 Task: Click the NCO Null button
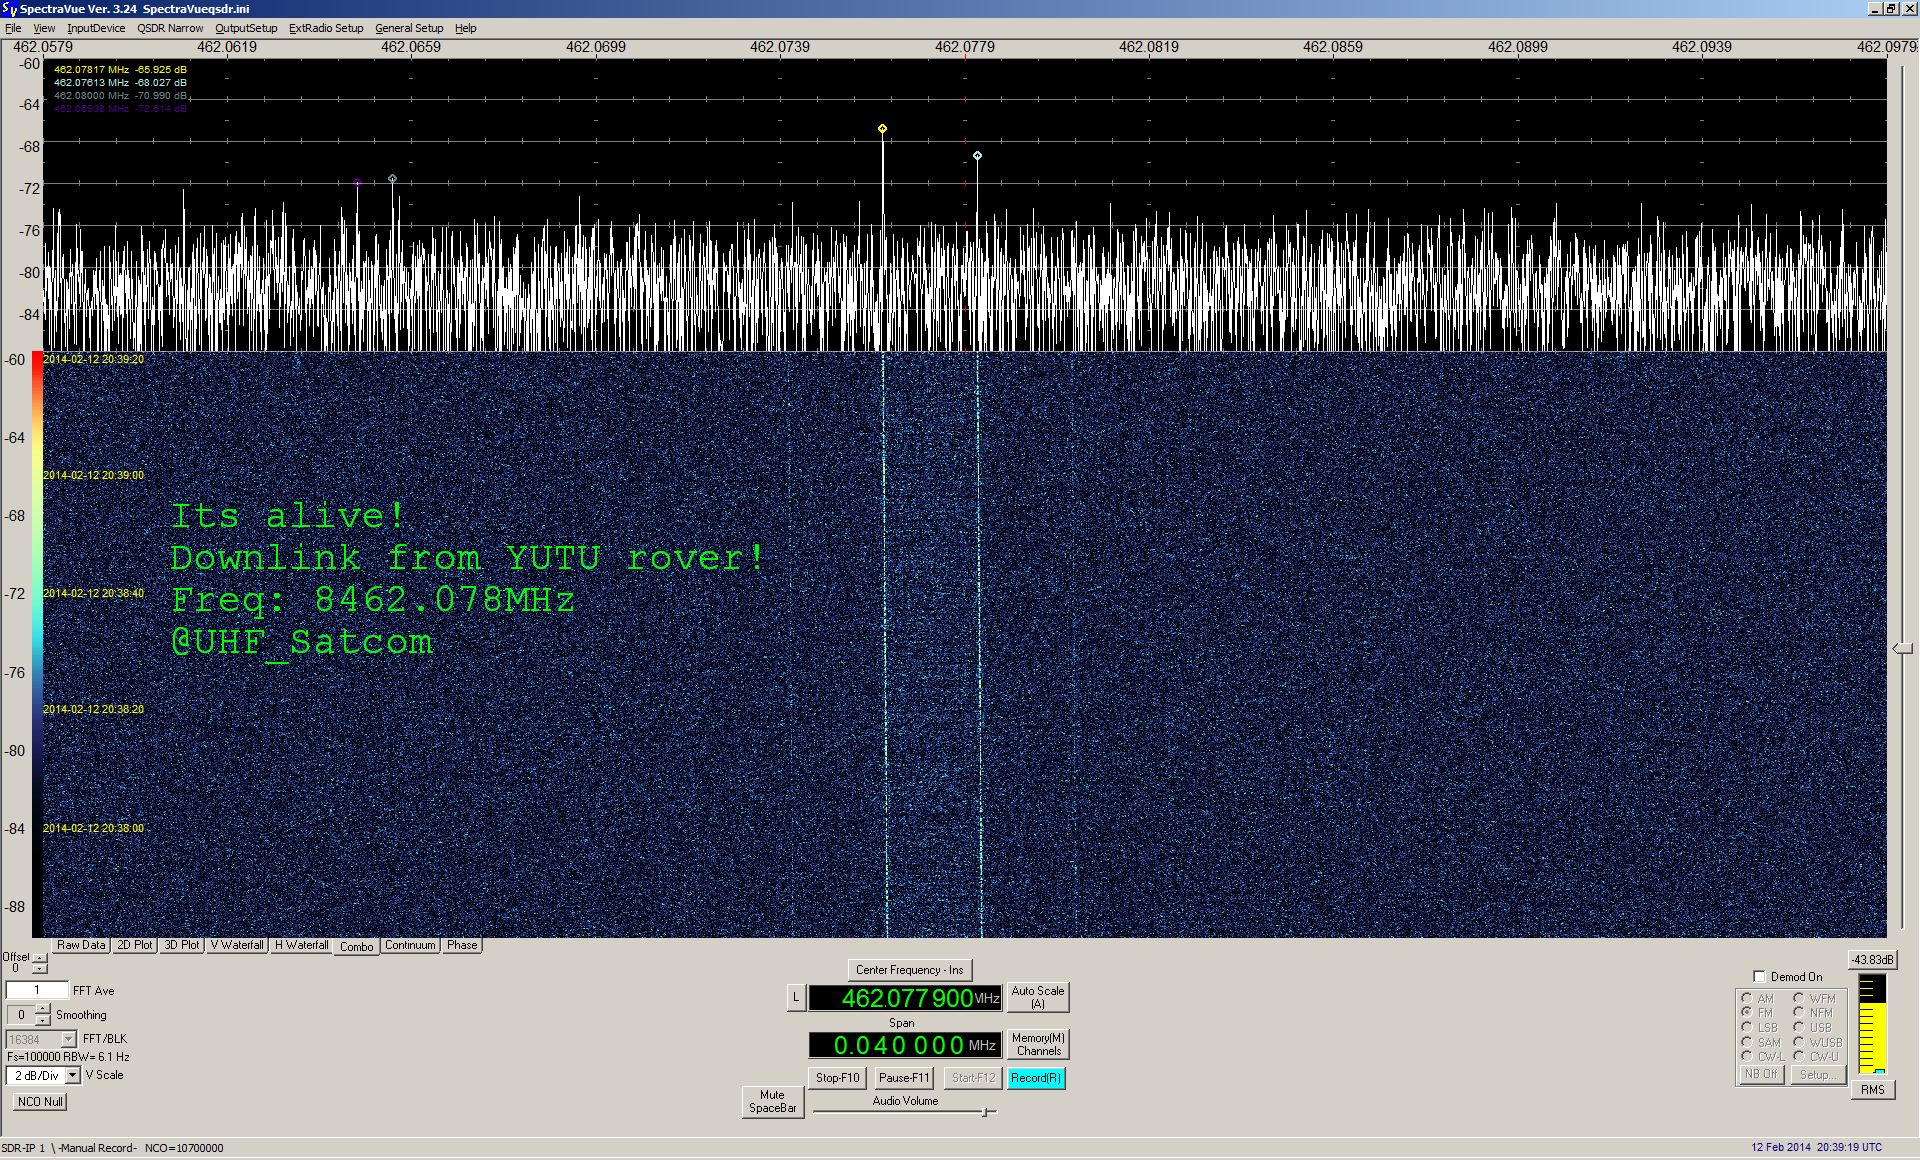(40, 1101)
